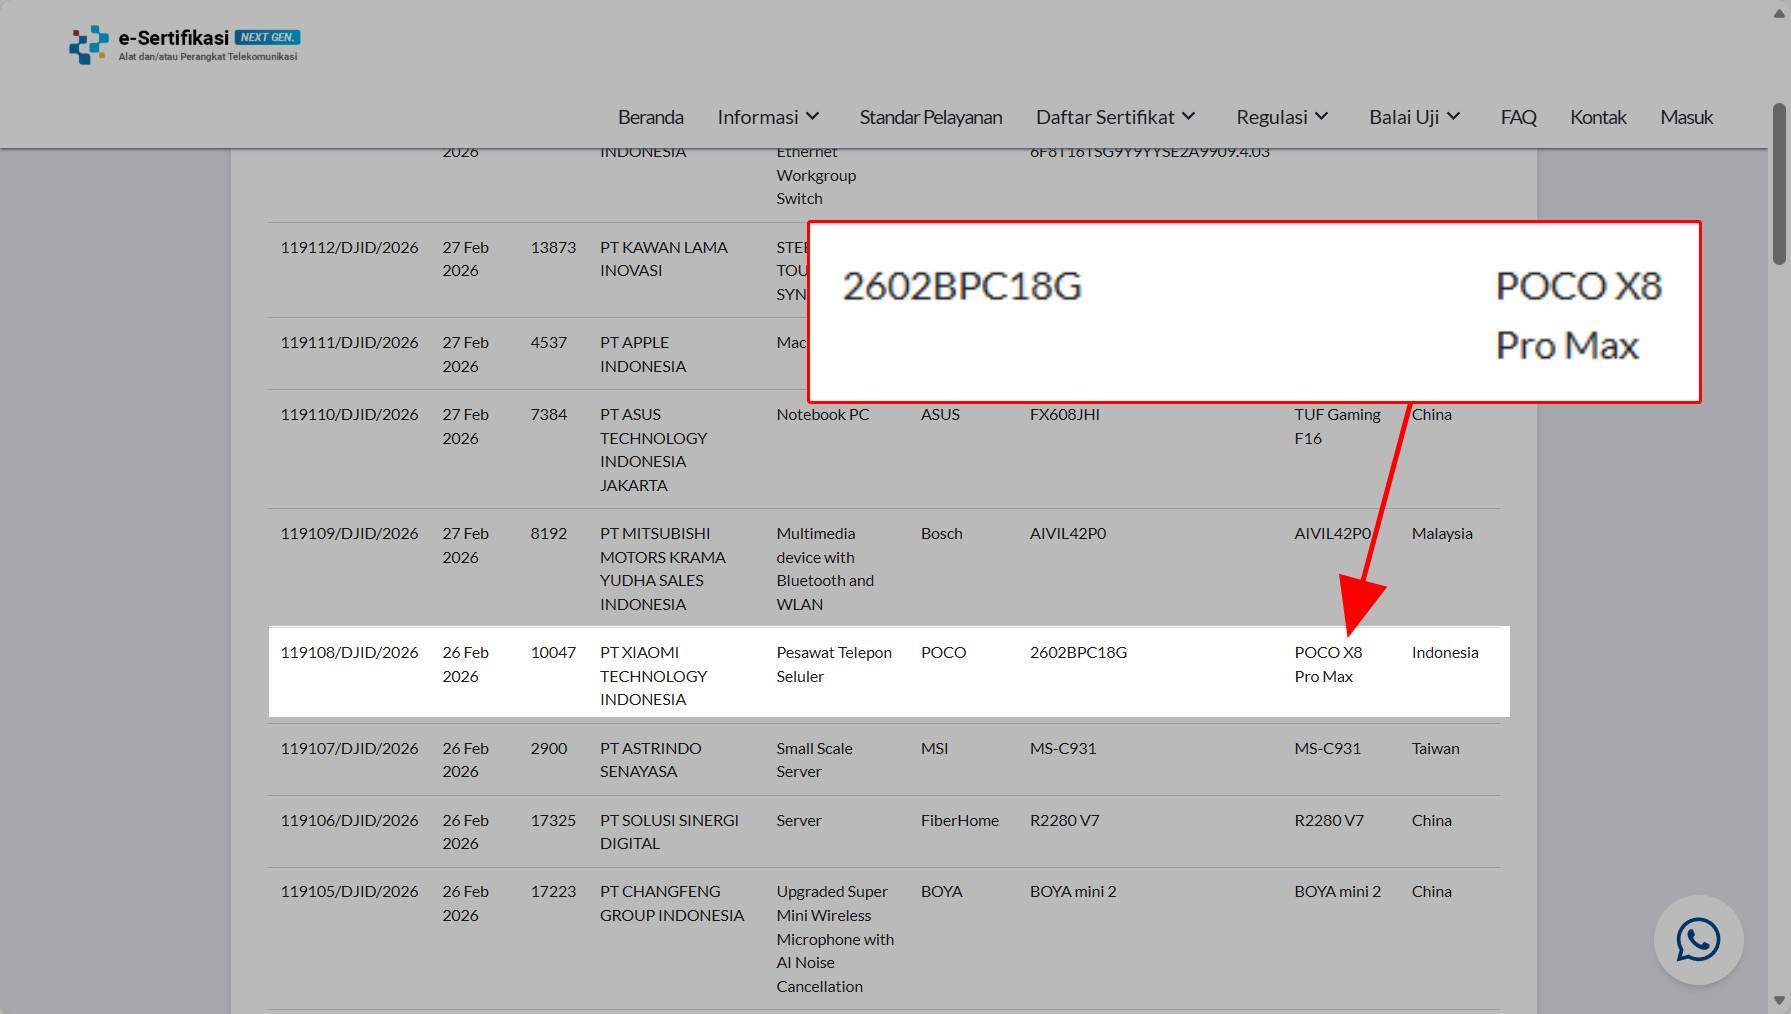
Task: Select certificate number 119109/DJID/2026
Action: click(x=349, y=533)
